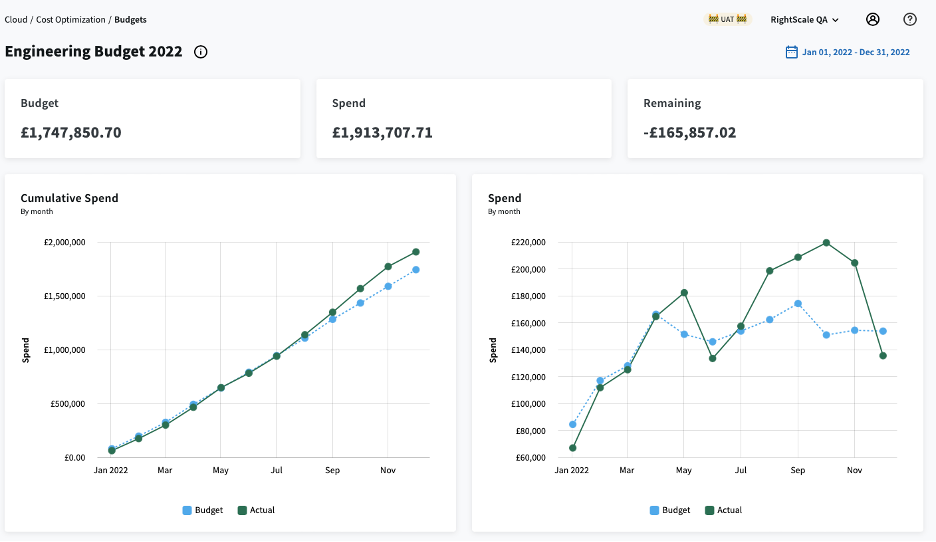Image resolution: width=936 pixels, height=542 pixels.
Task: Click the UAT environment badge
Action: (x=727, y=19)
